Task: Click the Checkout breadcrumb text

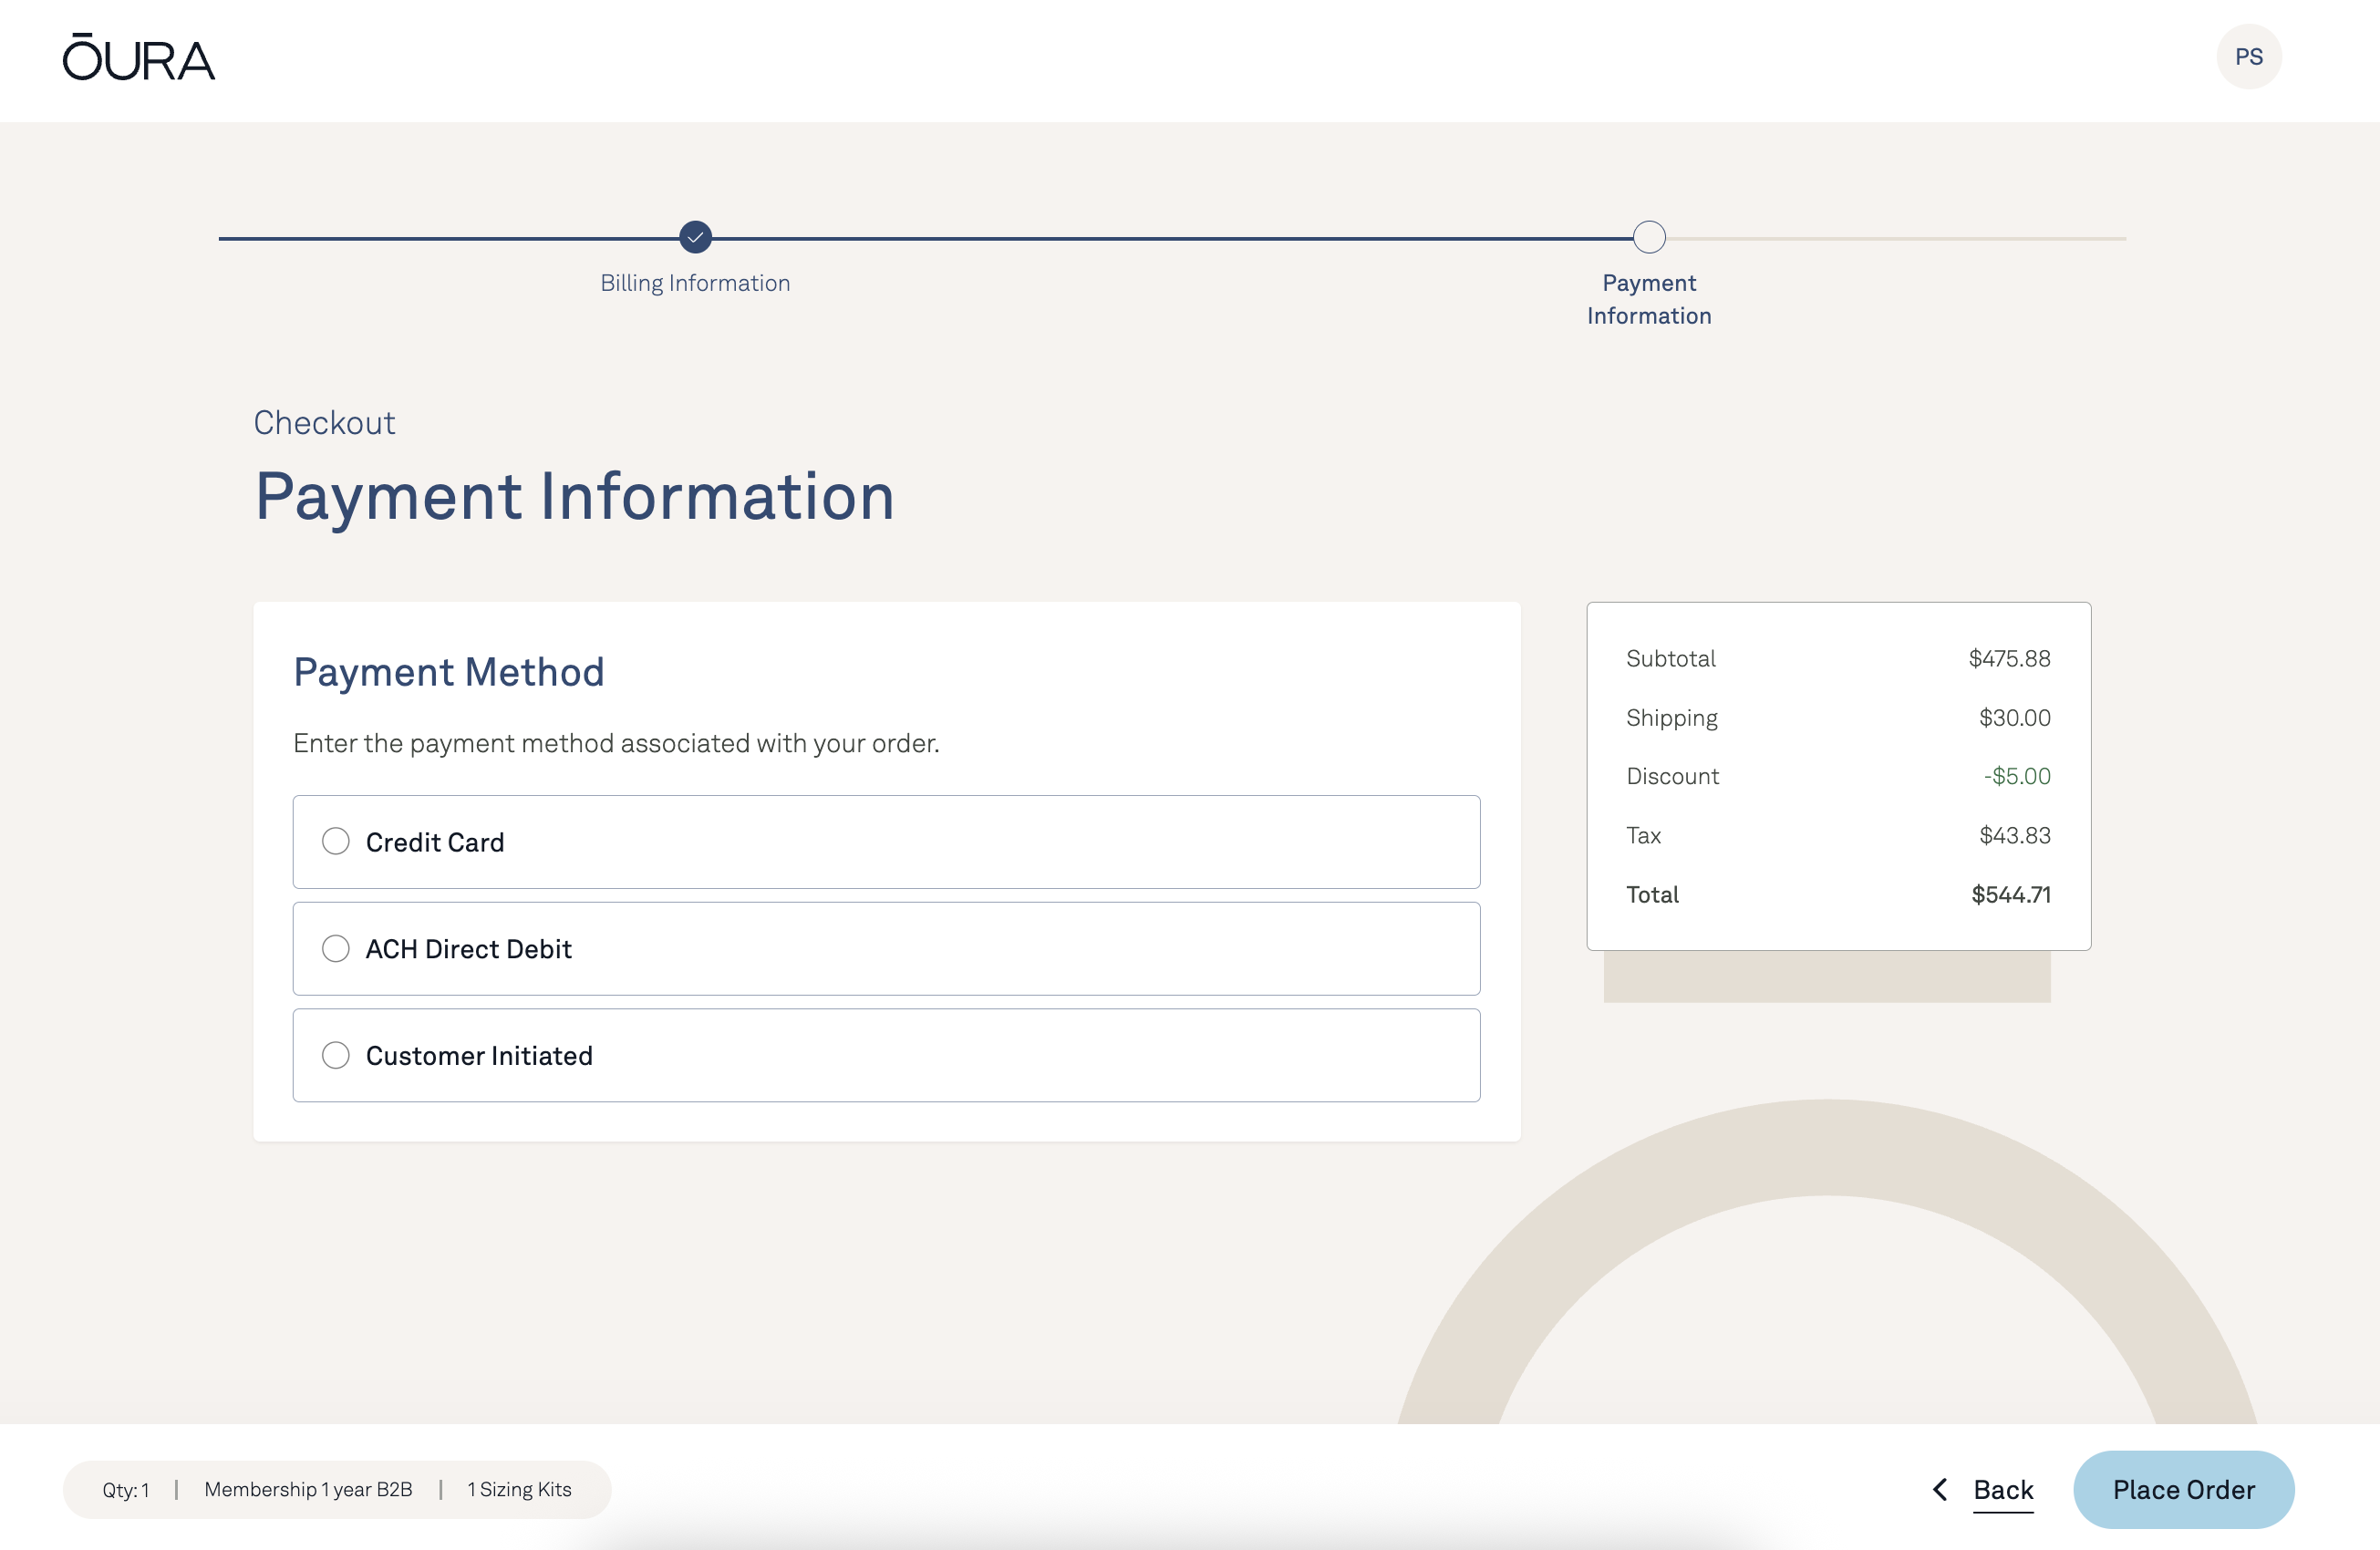Action: [x=324, y=423]
